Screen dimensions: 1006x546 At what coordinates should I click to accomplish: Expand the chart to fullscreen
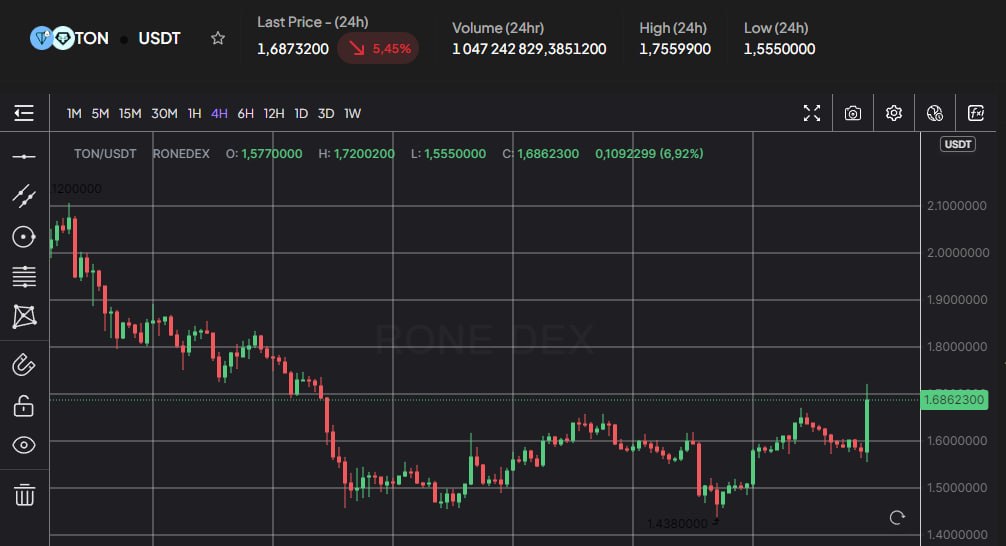pos(812,113)
